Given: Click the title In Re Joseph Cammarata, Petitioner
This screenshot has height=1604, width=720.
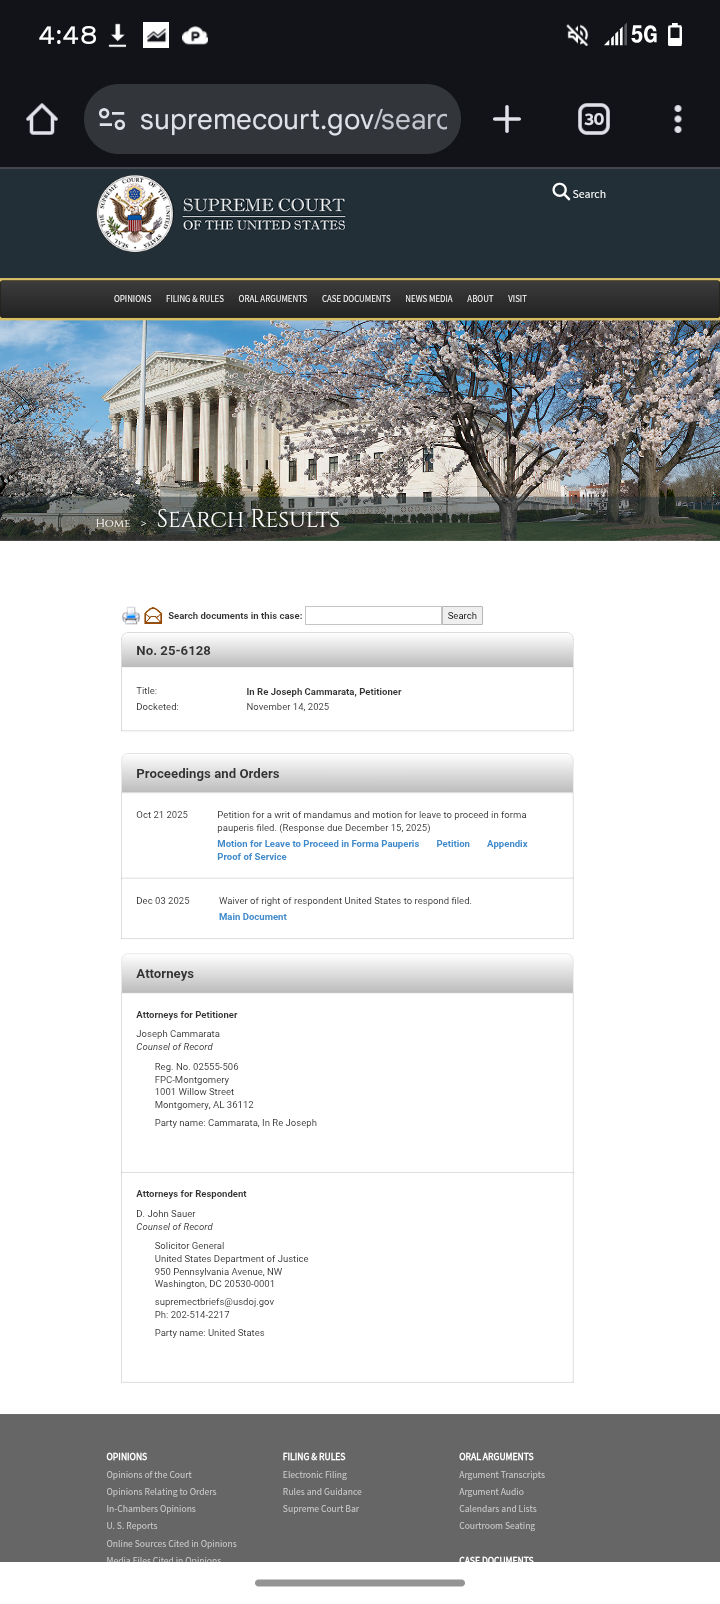Looking at the screenshot, I should tap(324, 692).
